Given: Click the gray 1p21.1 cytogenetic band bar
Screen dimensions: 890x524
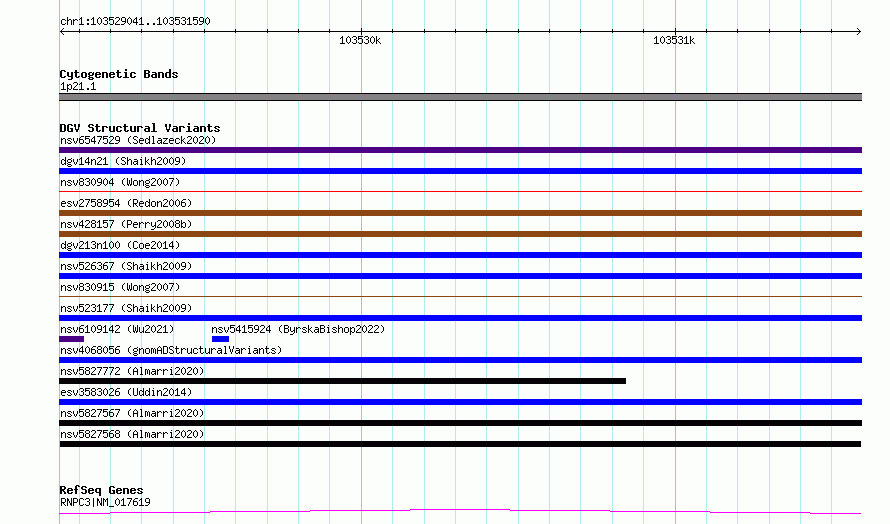Looking at the screenshot, I should (460, 97).
